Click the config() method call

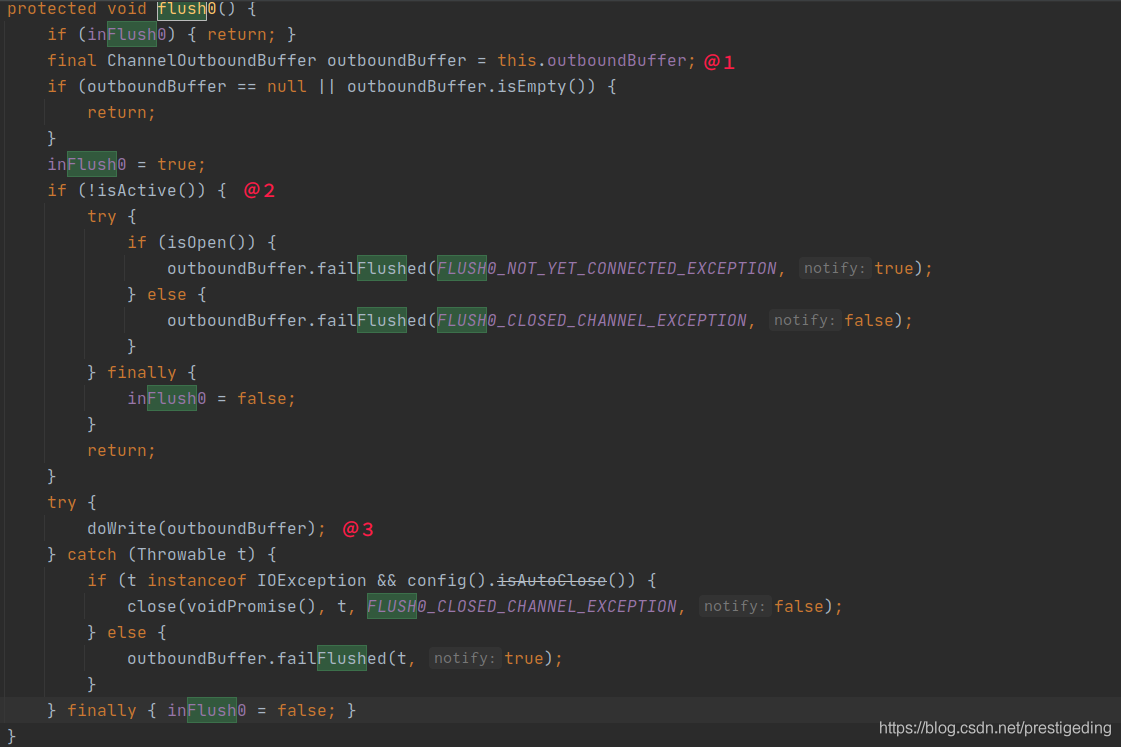(x=447, y=580)
